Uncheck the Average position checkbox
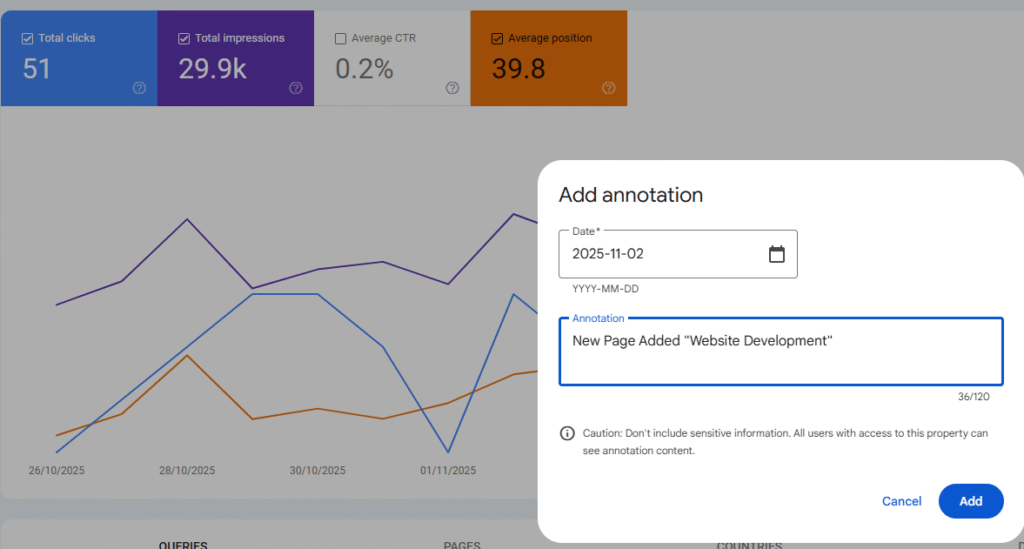The image size is (1024, 549). (x=497, y=39)
